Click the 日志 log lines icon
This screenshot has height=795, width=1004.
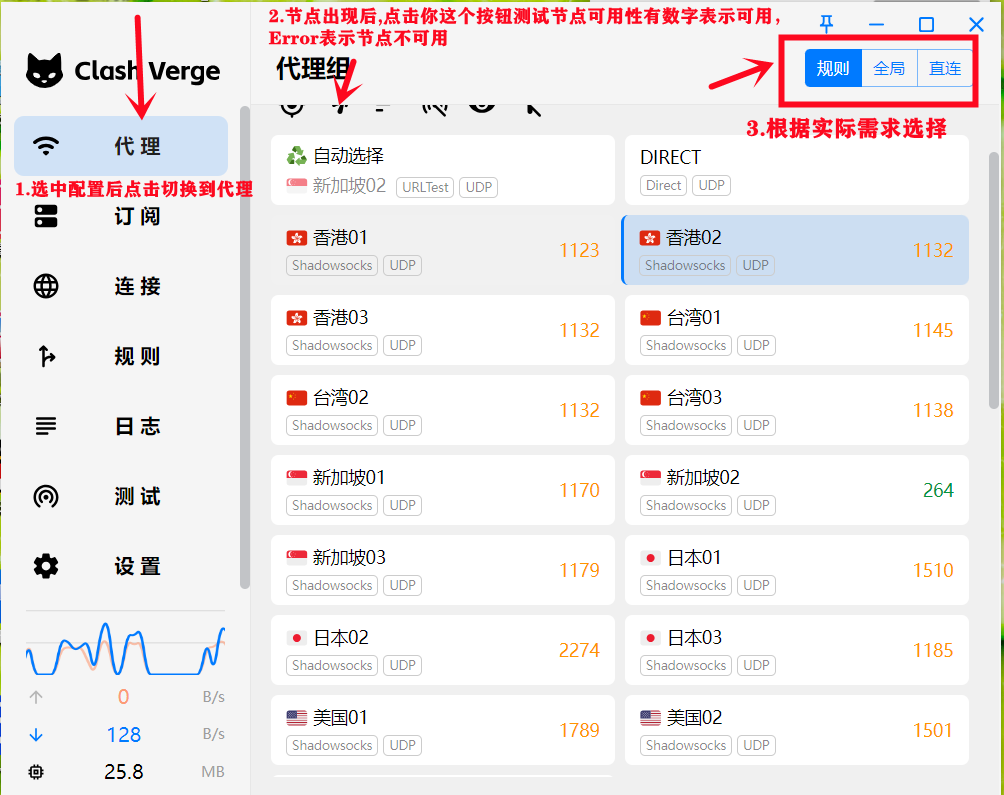point(46,426)
